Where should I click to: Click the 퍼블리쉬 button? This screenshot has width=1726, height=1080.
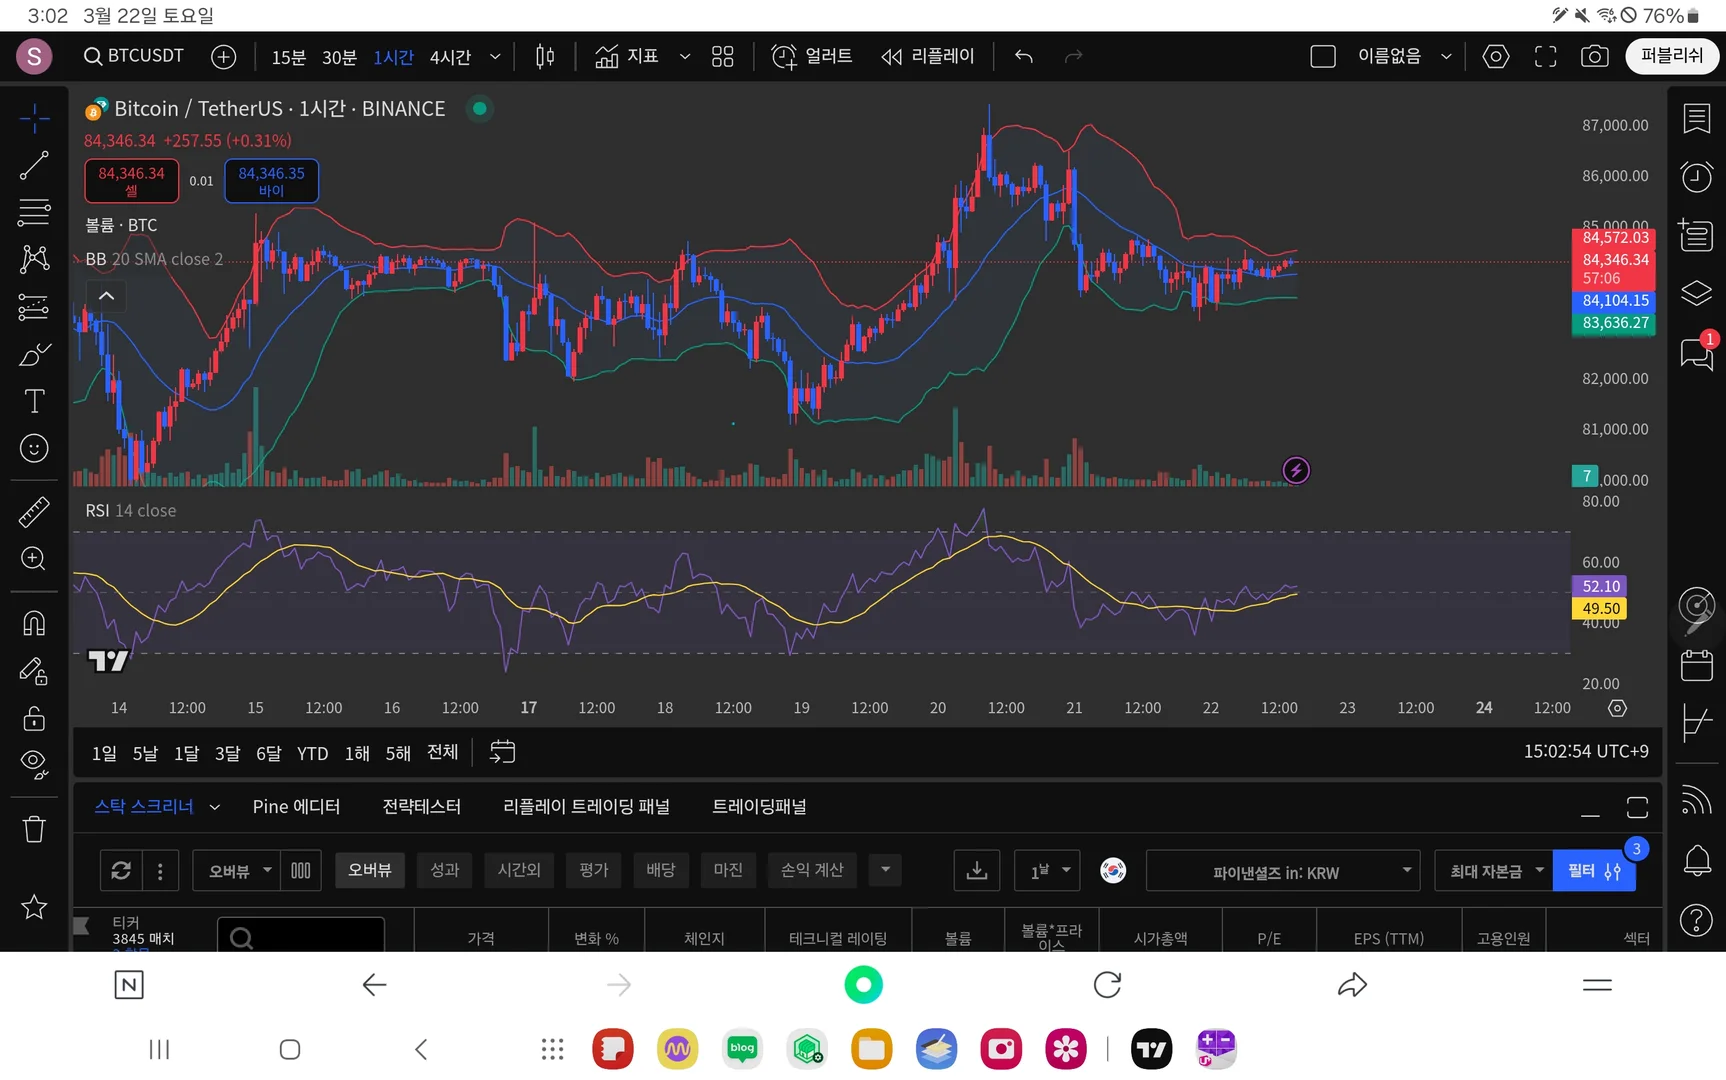tap(1671, 56)
